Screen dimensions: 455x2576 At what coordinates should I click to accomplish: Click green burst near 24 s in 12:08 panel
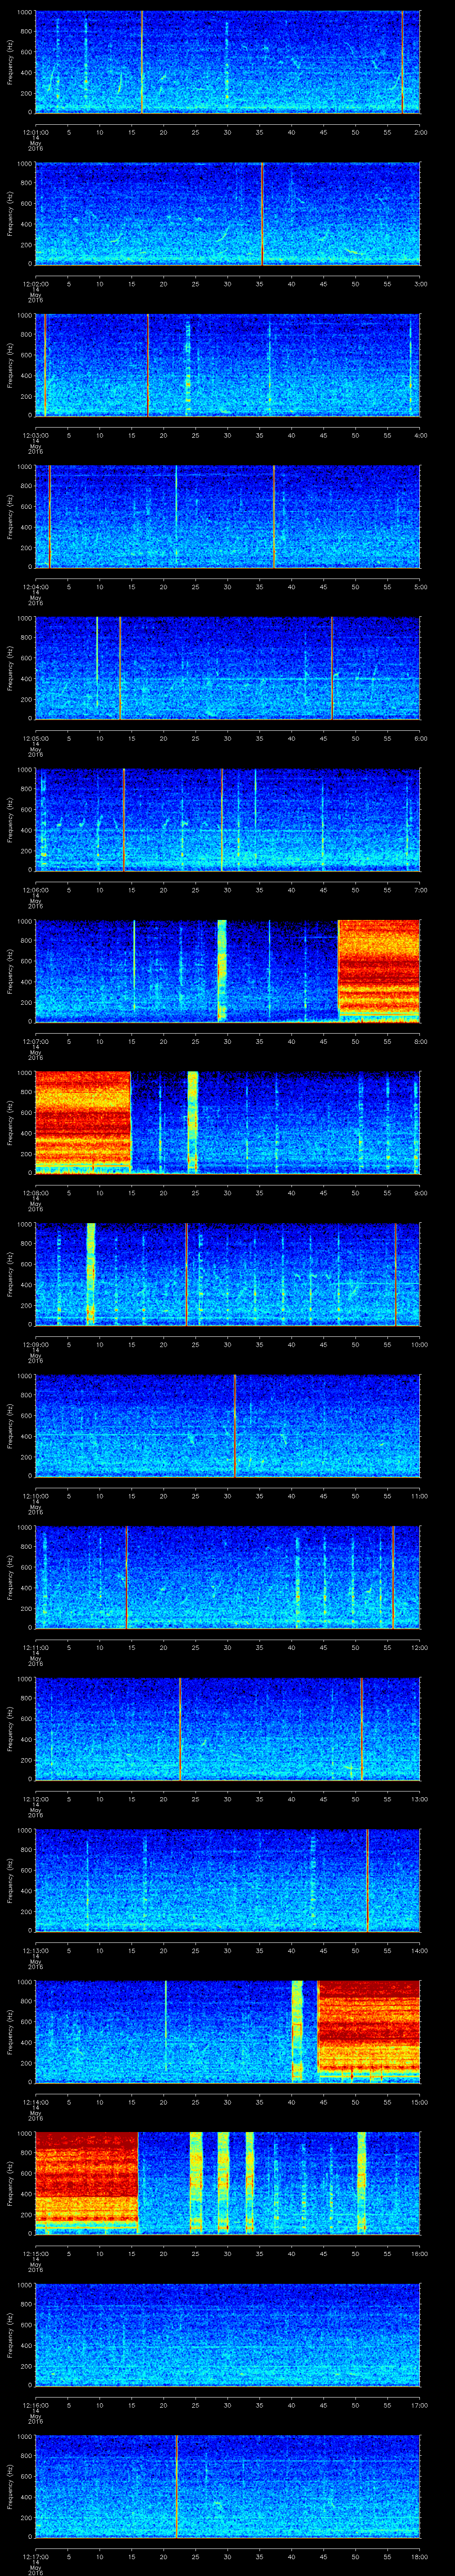click(x=193, y=1122)
